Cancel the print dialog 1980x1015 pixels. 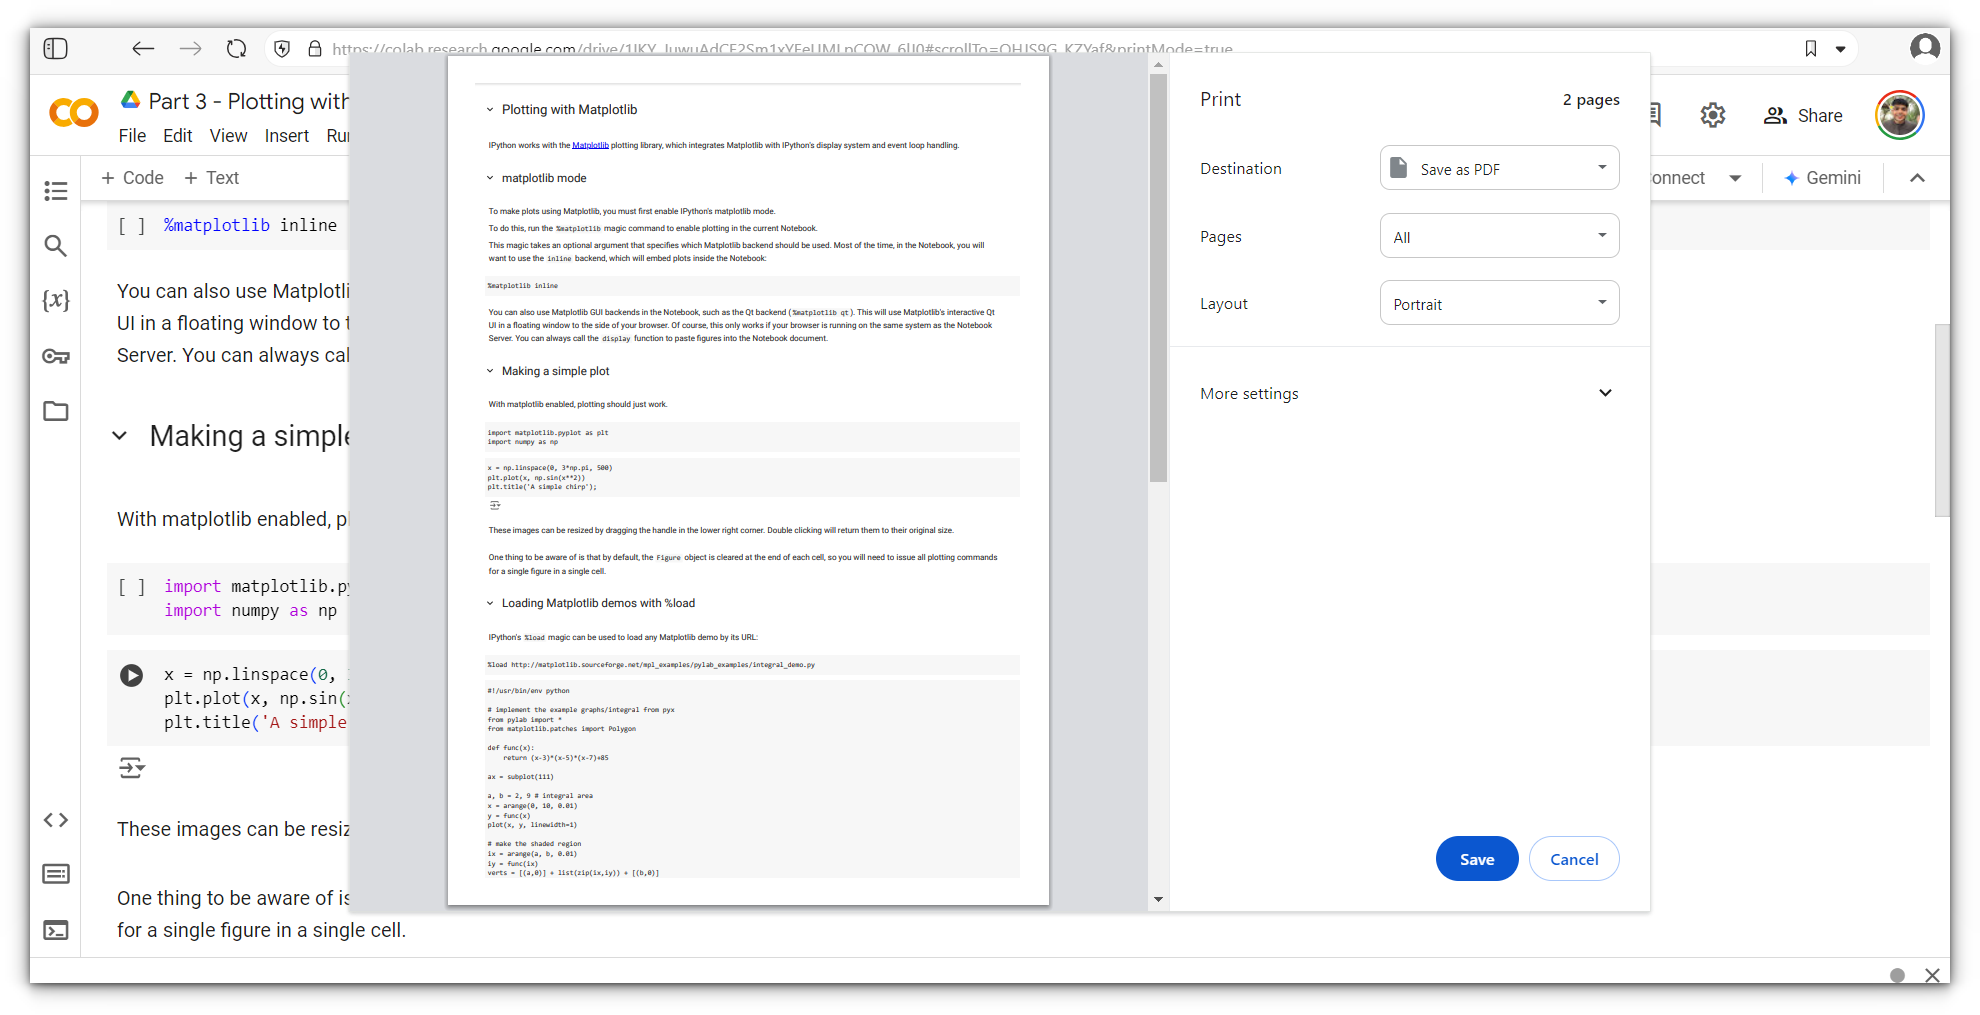point(1573,859)
